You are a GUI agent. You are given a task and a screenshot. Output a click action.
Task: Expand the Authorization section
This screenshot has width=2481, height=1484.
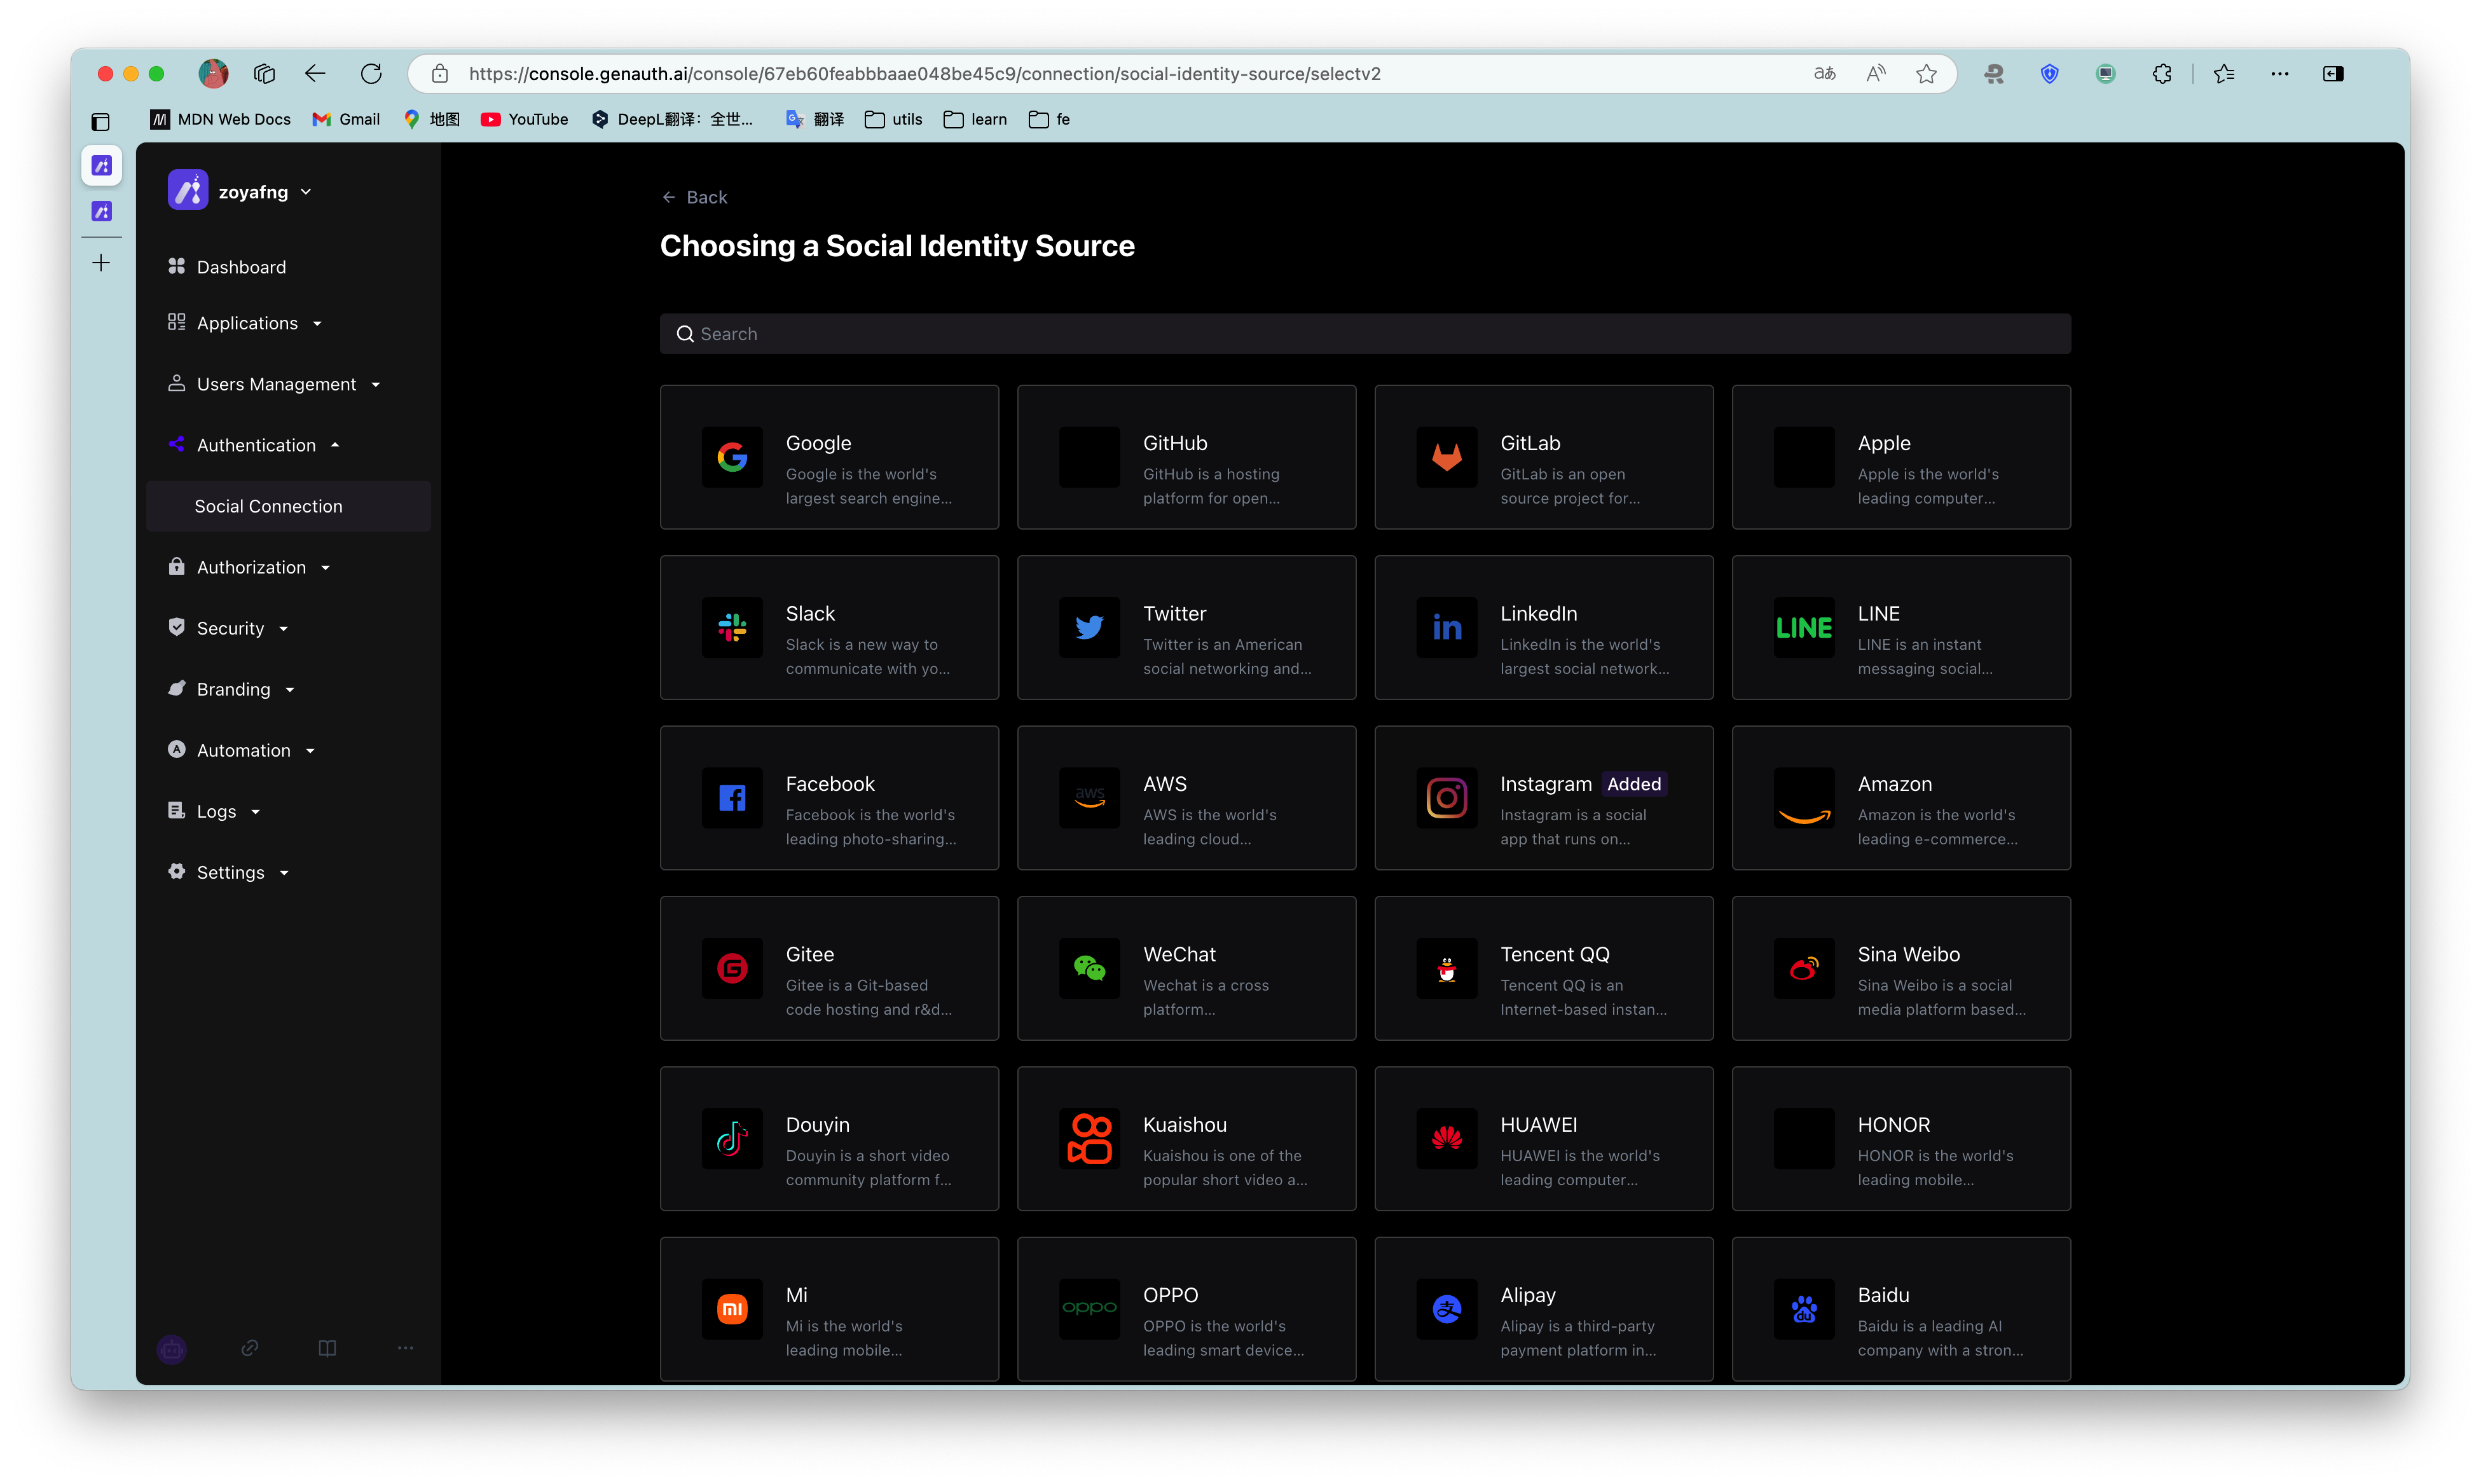coord(250,567)
